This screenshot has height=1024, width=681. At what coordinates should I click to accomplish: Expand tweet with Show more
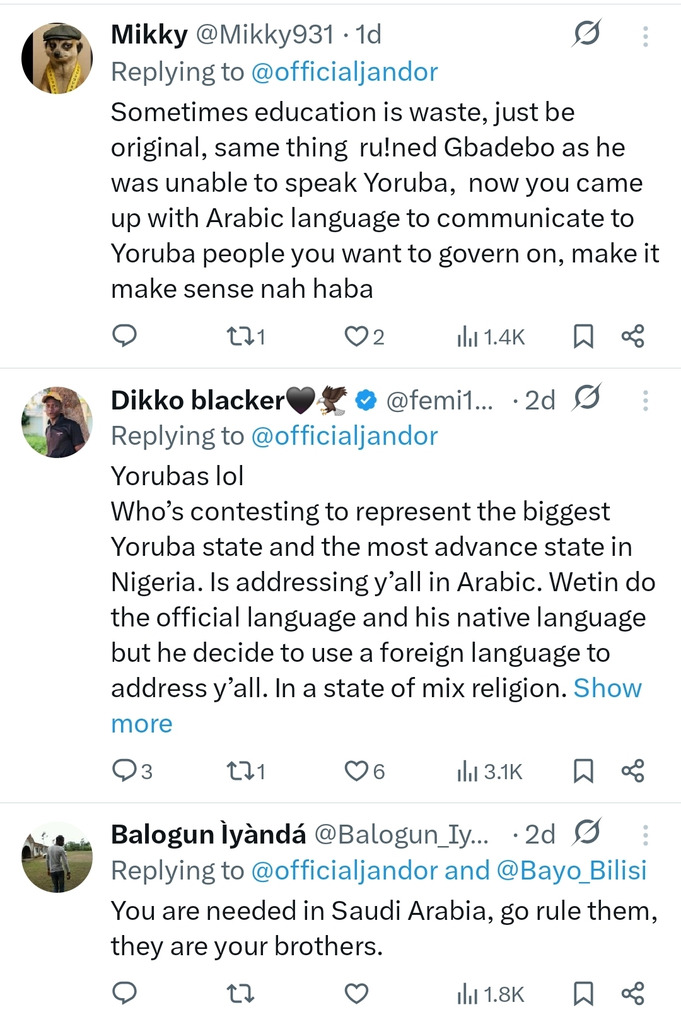pyautogui.click(x=607, y=688)
